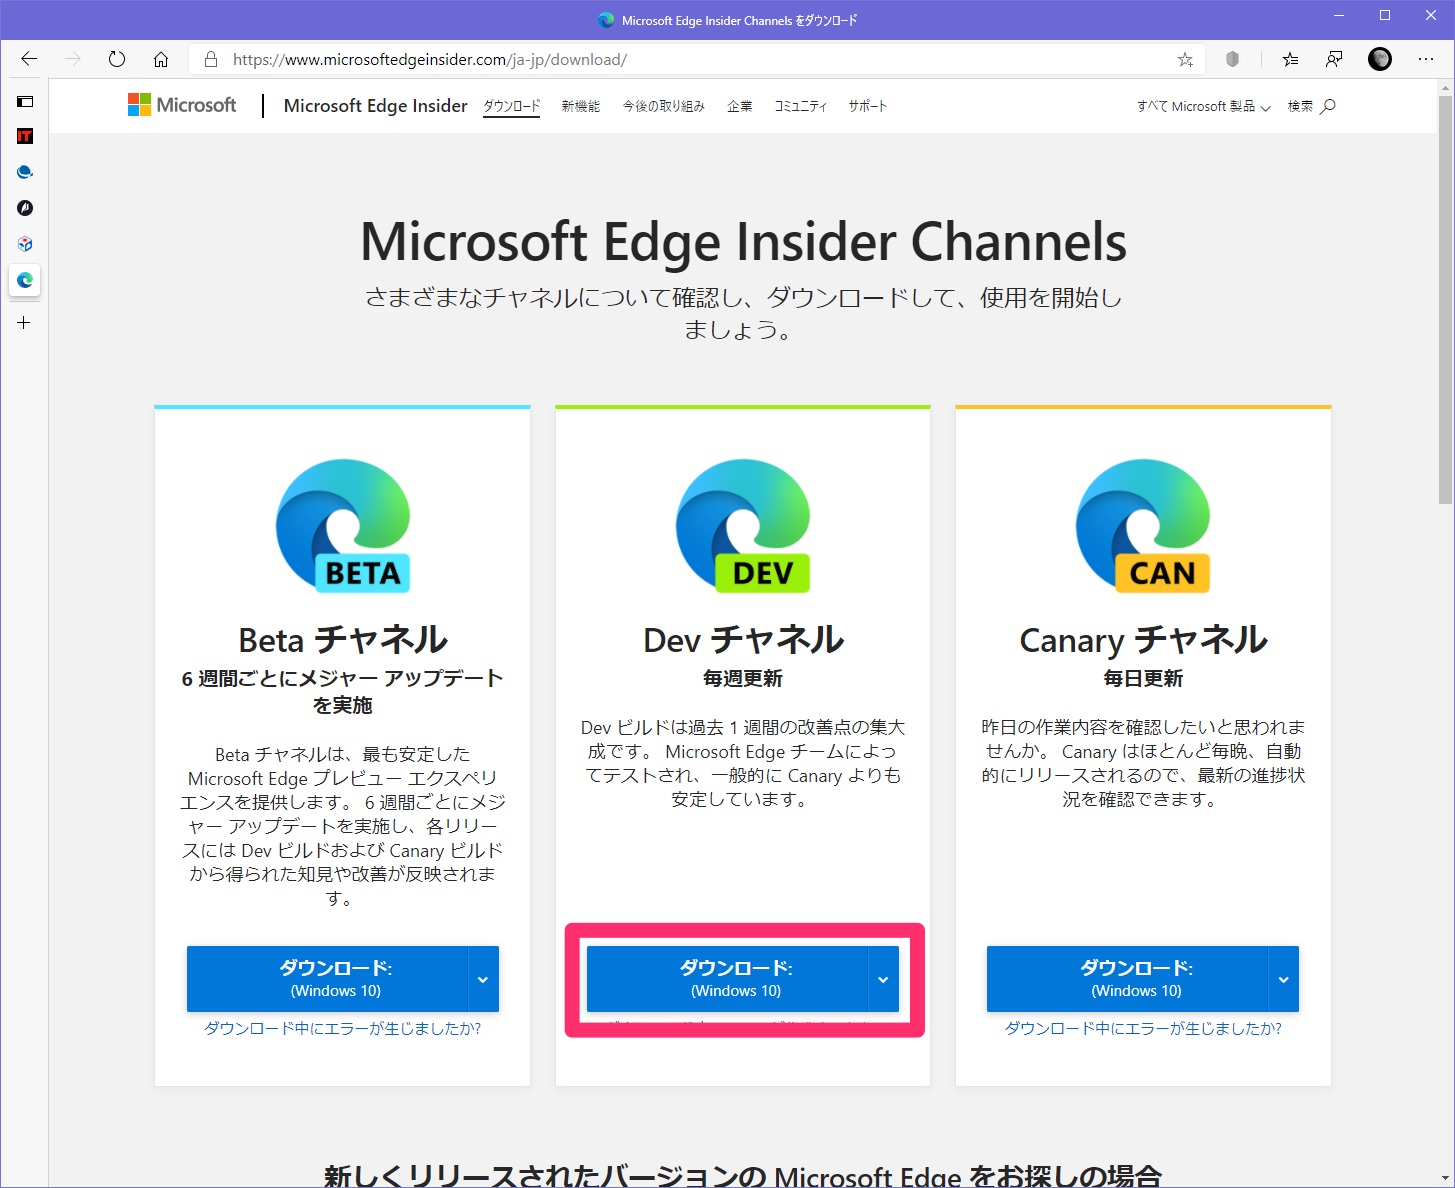This screenshot has width=1455, height=1188.
Task: Download Canary channel for Windows 10
Action: (1127, 979)
